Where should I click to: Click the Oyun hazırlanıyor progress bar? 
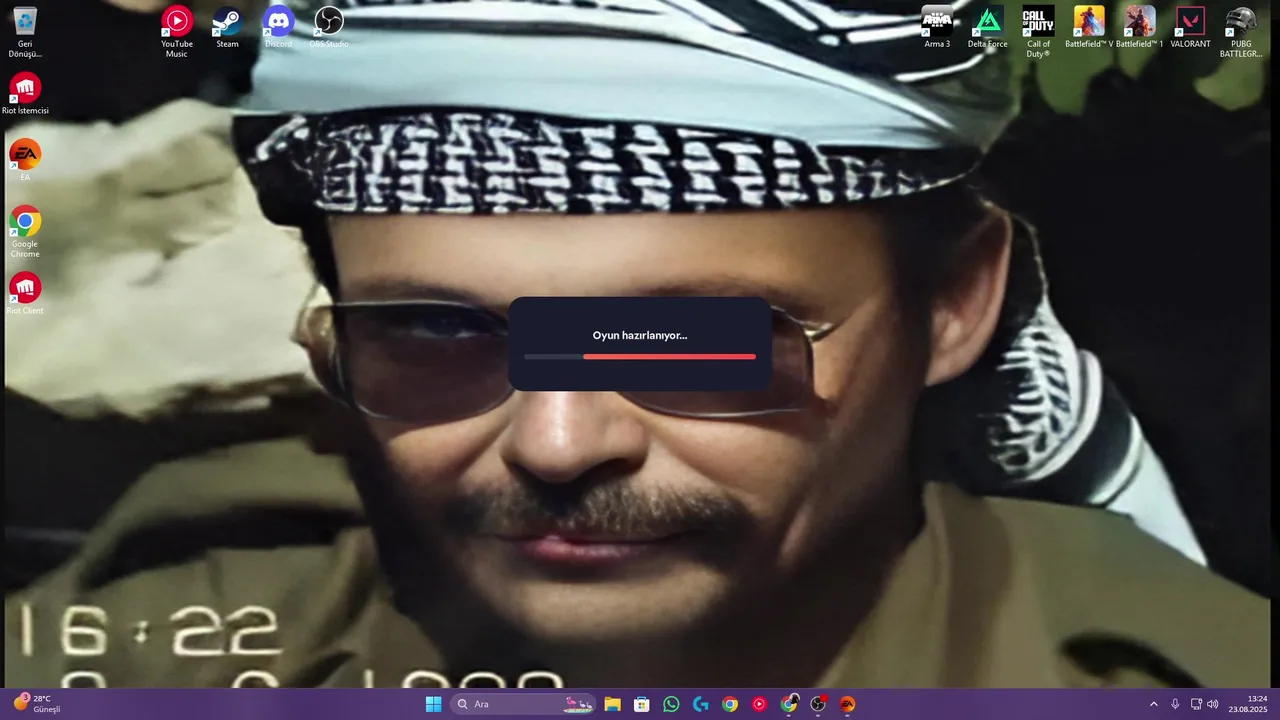coord(640,356)
